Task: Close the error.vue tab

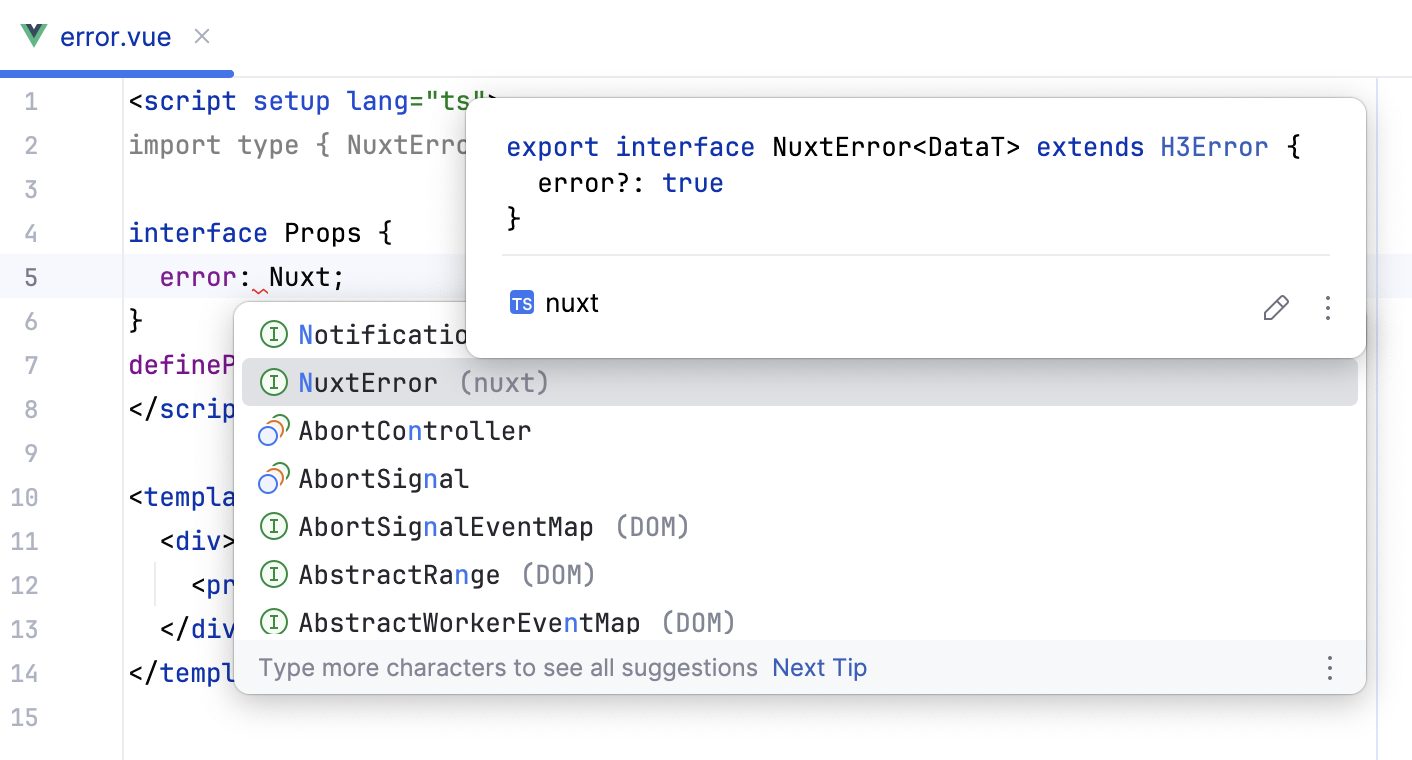Action: click(x=200, y=36)
